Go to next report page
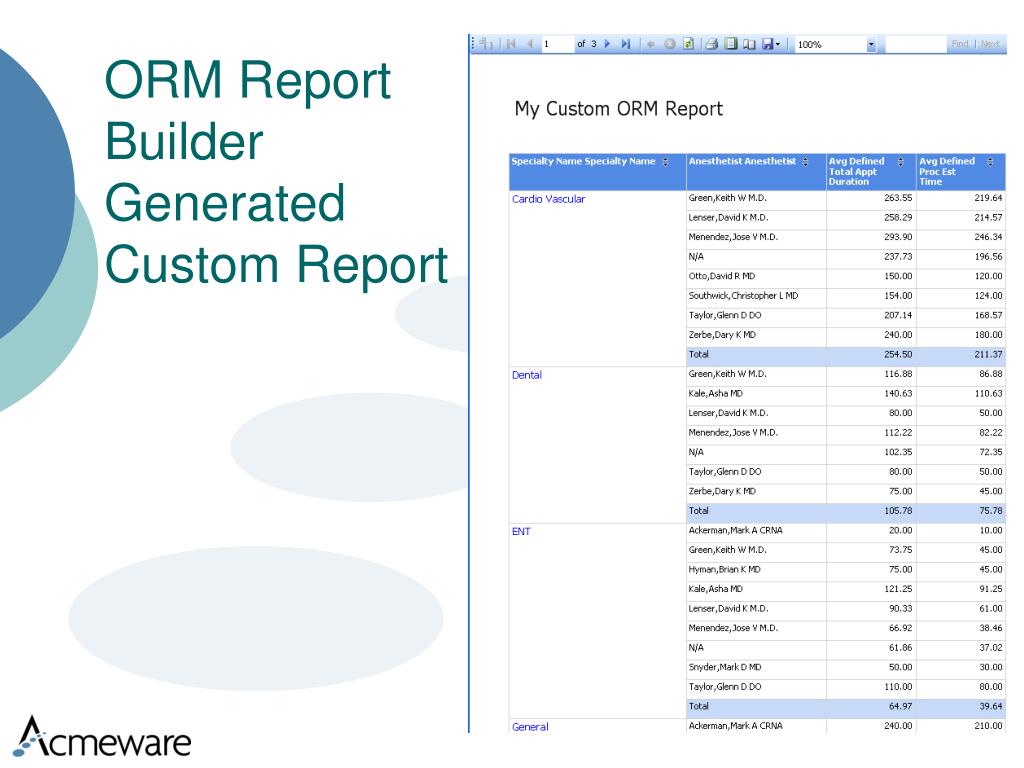This screenshot has height=768, width=1024. 607,44
